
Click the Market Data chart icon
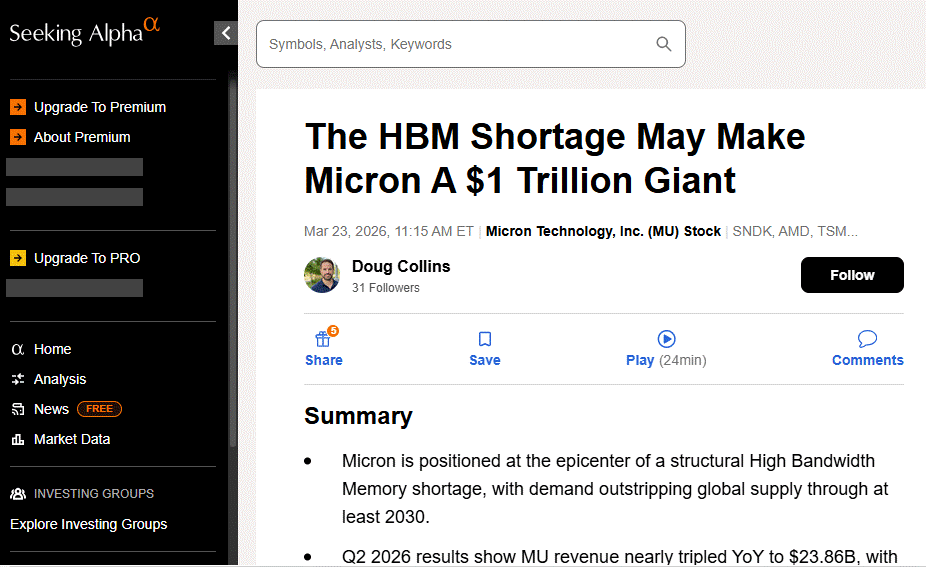pos(18,439)
